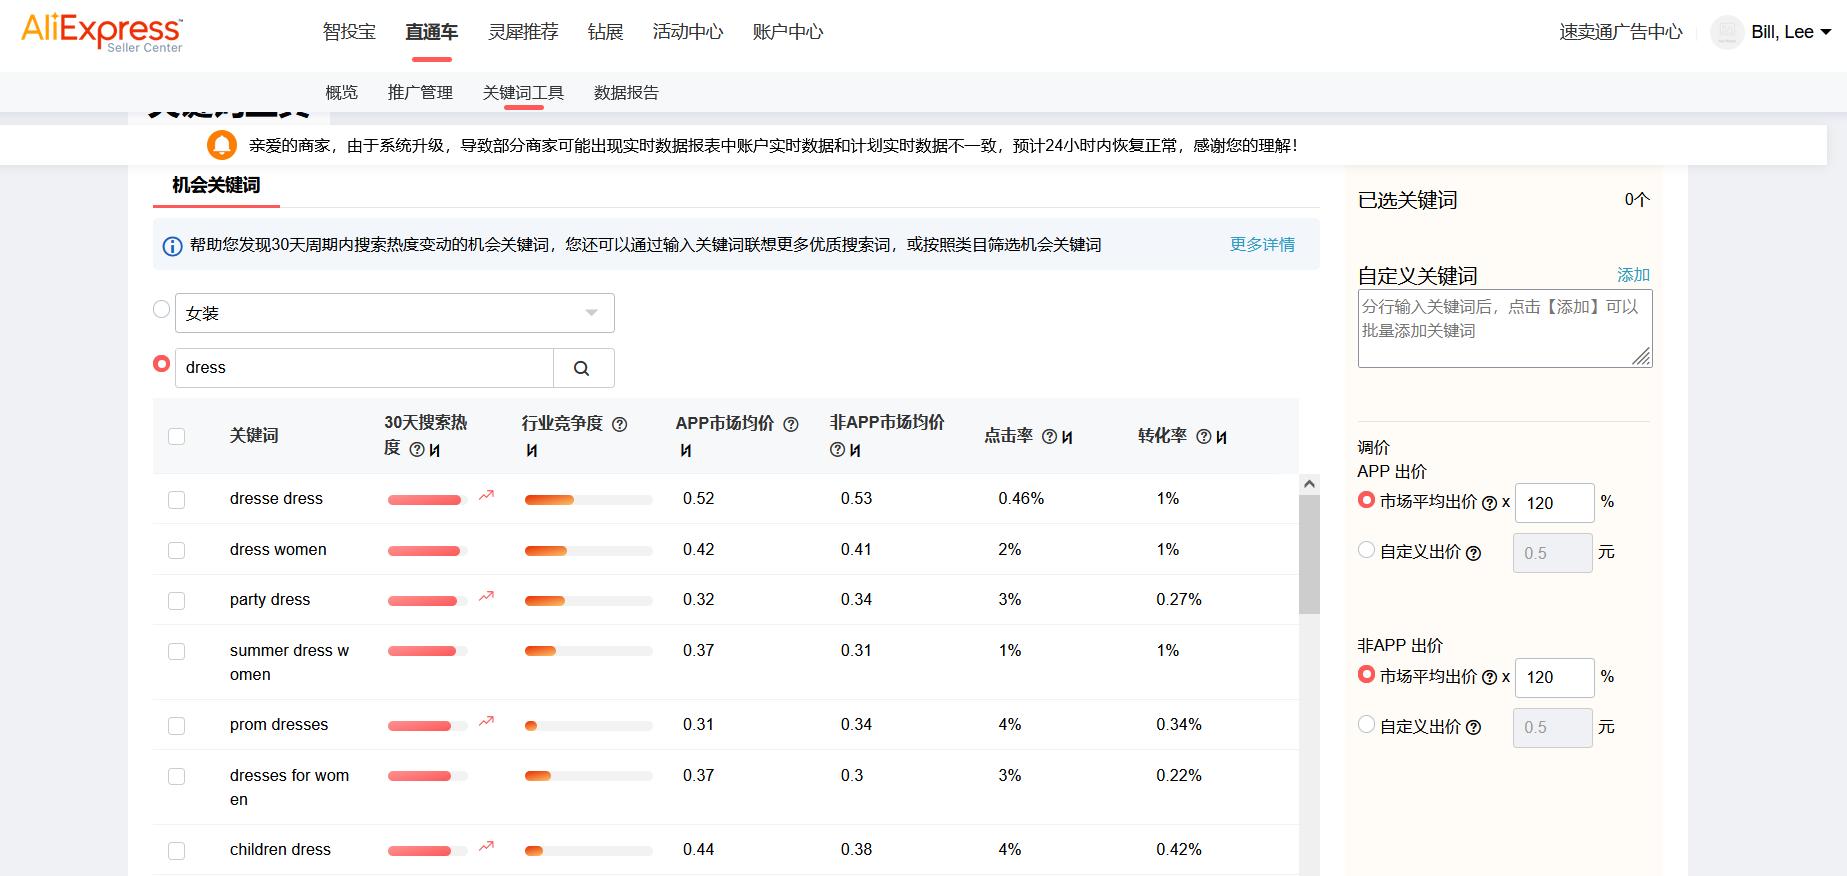This screenshot has height=876, width=1847.
Task: Click the orange notification bell icon
Action: tap(222, 145)
